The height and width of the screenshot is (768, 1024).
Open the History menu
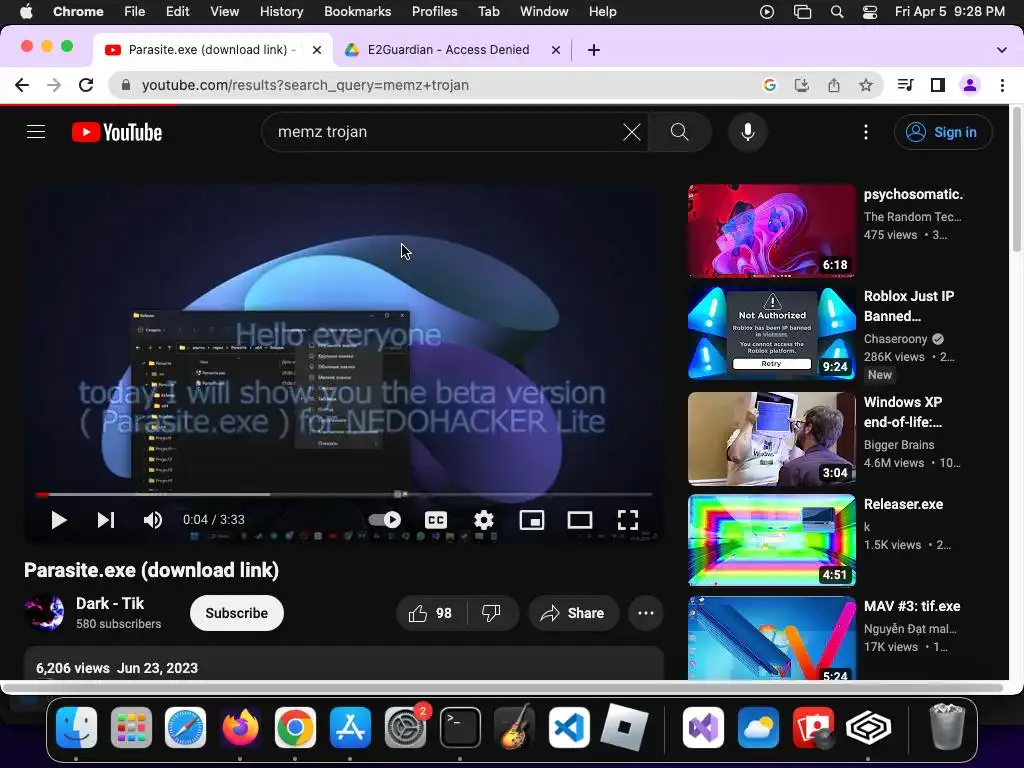pyautogui.click(x=281, y=11)
